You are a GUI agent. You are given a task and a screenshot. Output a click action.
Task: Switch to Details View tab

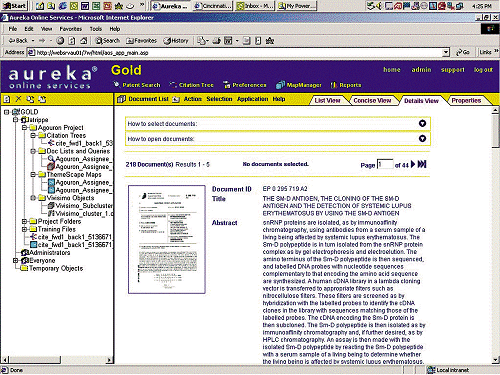point(421,100)
